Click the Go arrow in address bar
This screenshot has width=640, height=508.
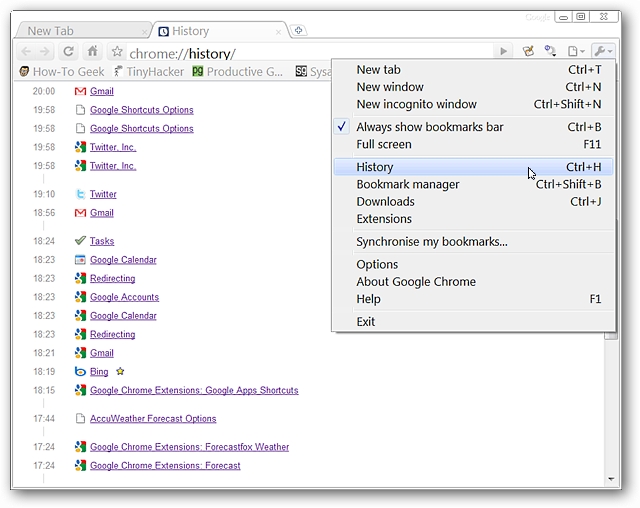click(503, 52)
